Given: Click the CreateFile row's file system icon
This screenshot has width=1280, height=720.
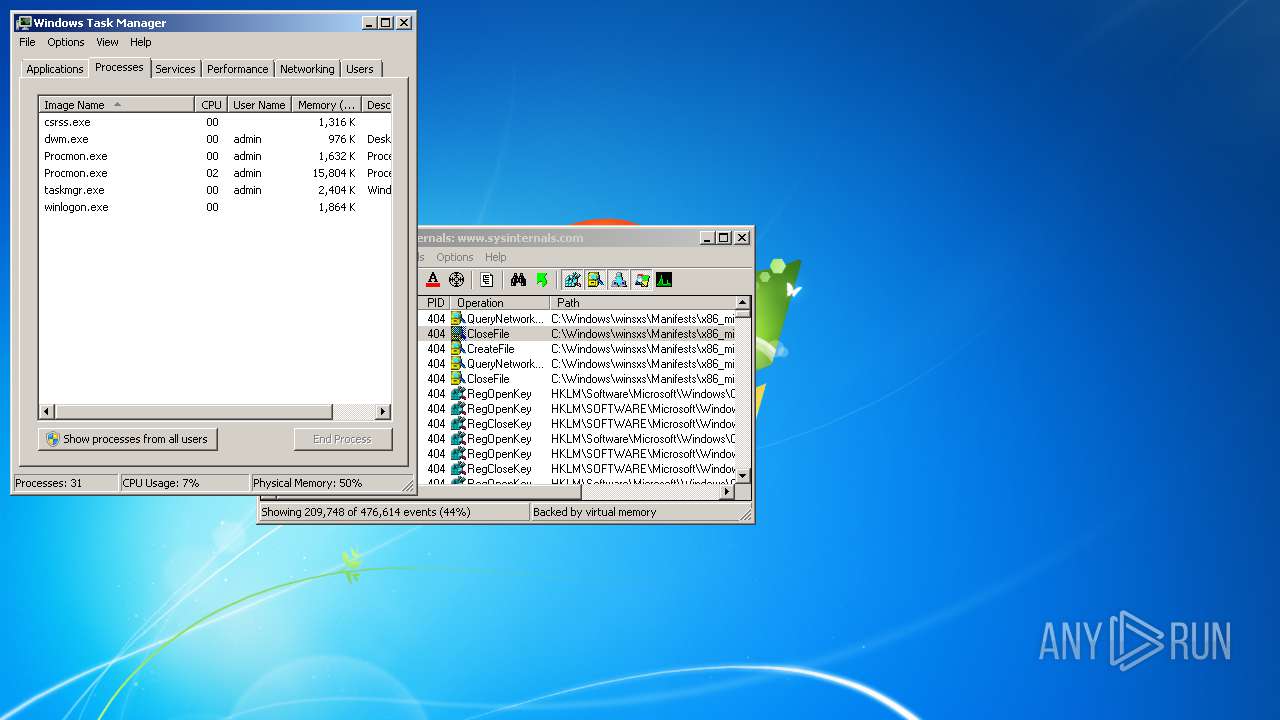Looking at the screenshot, I should pyautogui.click(x=458, y=349).
